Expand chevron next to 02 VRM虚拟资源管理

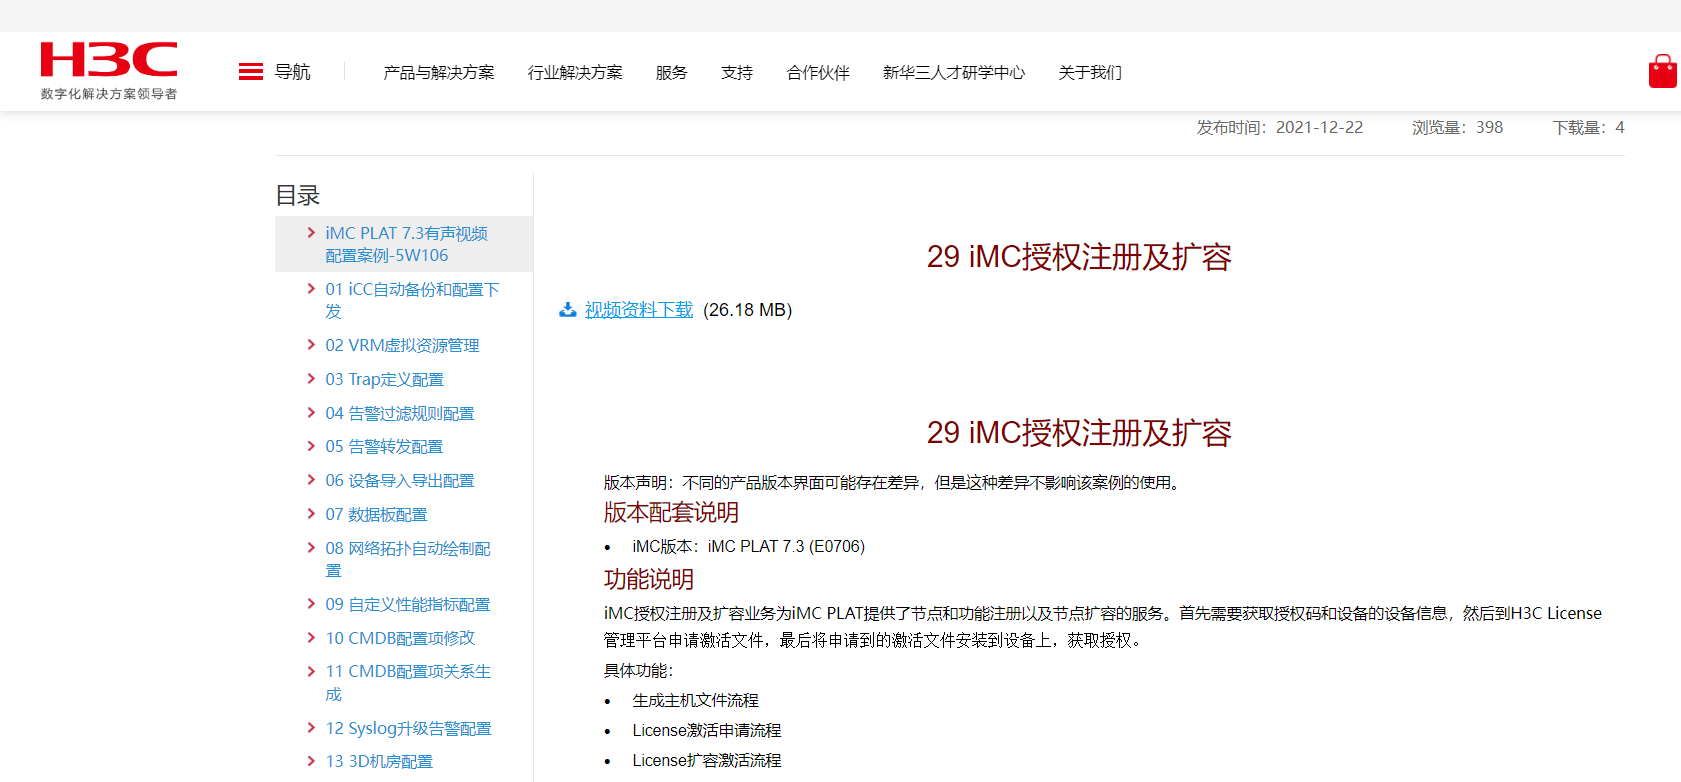311,345
